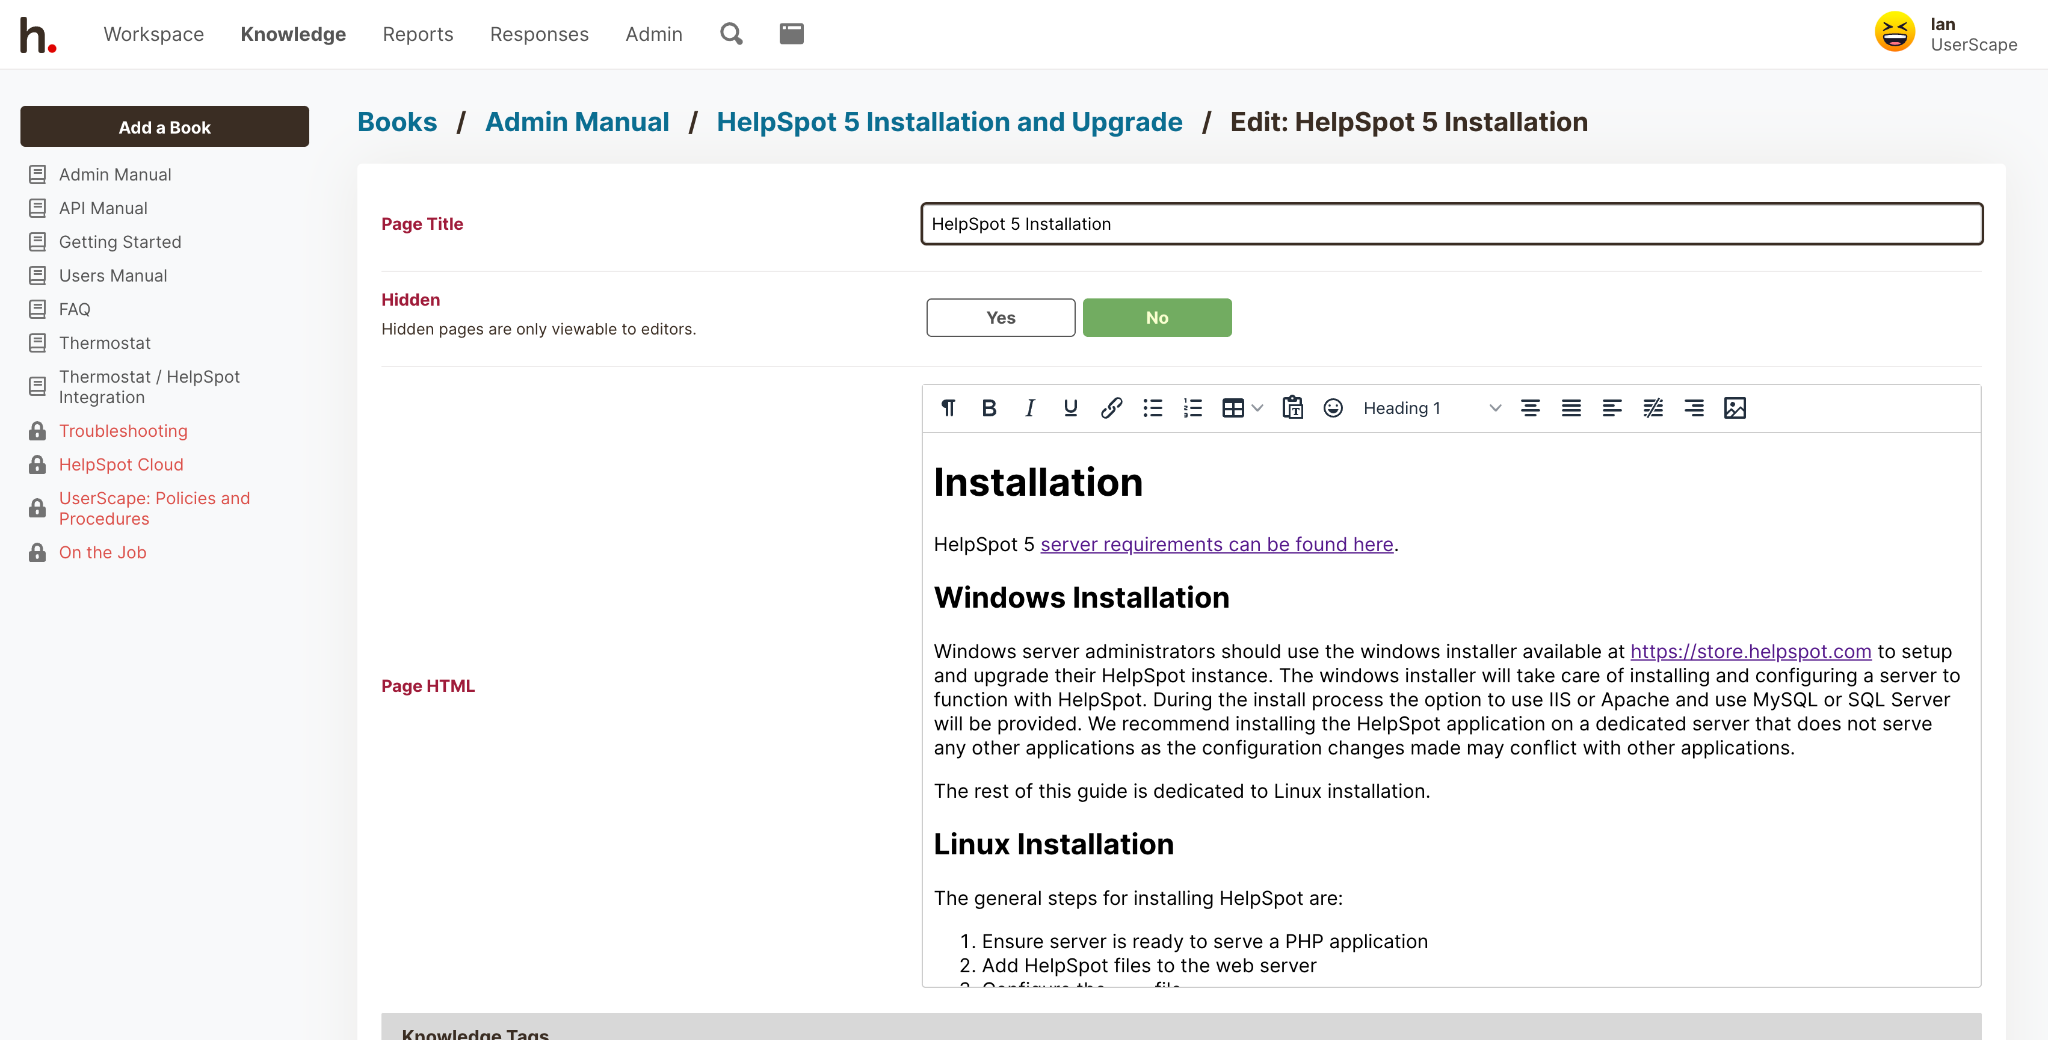Image resolution: width=2048 pixels, height=1040 pixels.
Task: Click the Page Title input field
Action: pos(1452,224)
